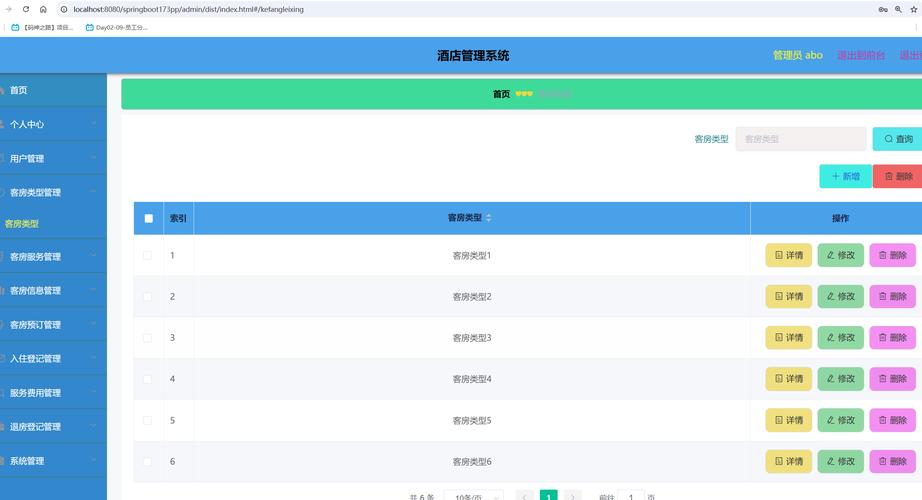Click the browser home icon
This screenshot has width=922, height=500.
pyautogui.click(x=43, y=9)
